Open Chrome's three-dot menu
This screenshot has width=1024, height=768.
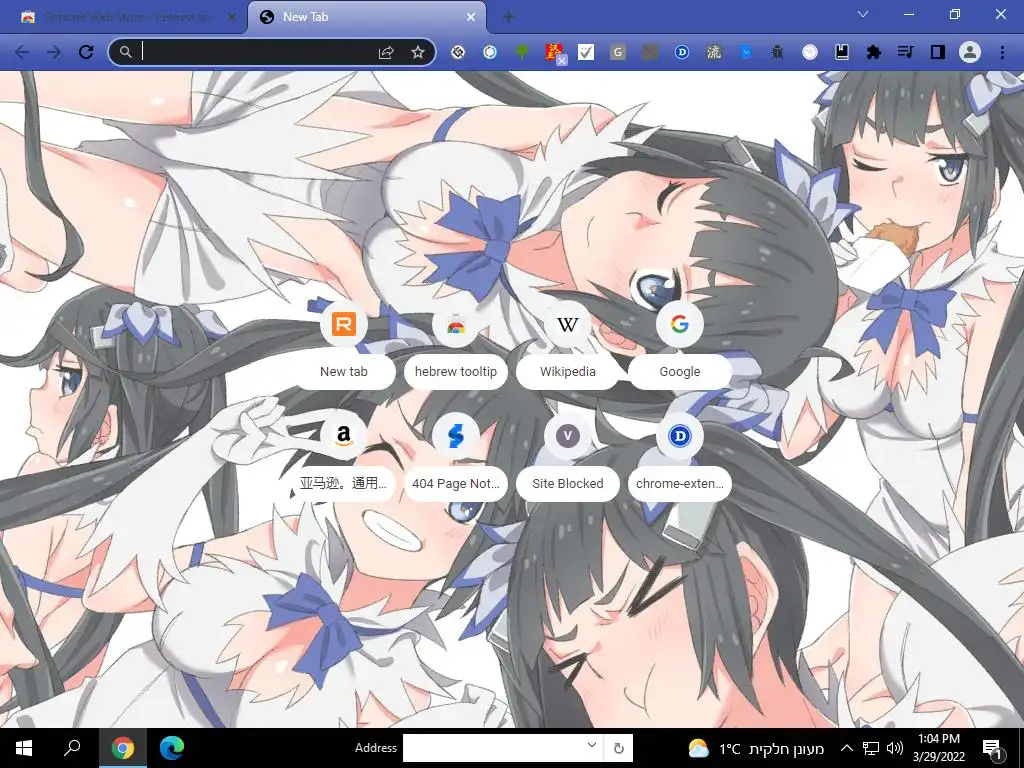(x=1002, y=52)
